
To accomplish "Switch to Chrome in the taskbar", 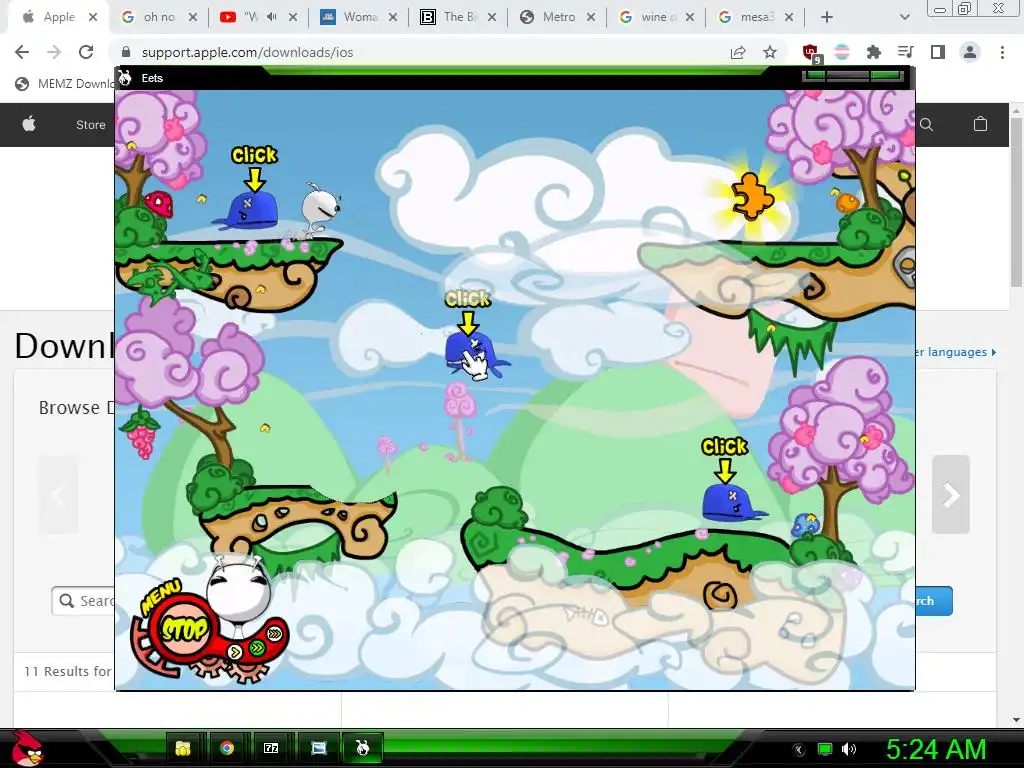I will coord(227,748).
